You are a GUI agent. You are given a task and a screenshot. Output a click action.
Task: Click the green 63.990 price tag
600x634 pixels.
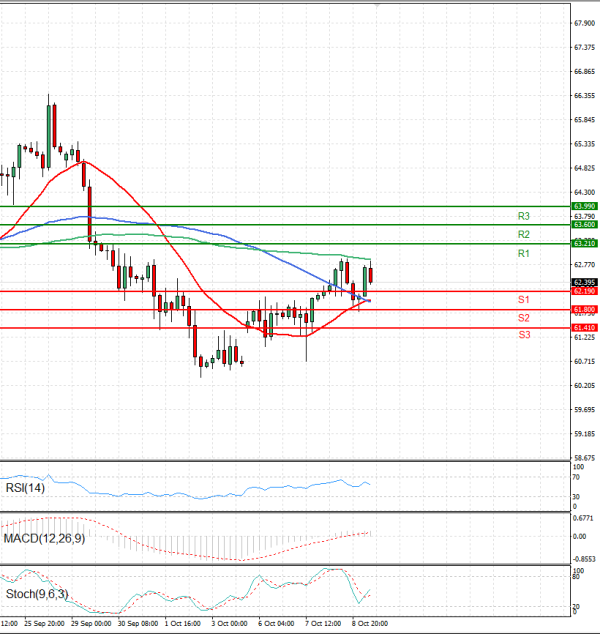584,206
